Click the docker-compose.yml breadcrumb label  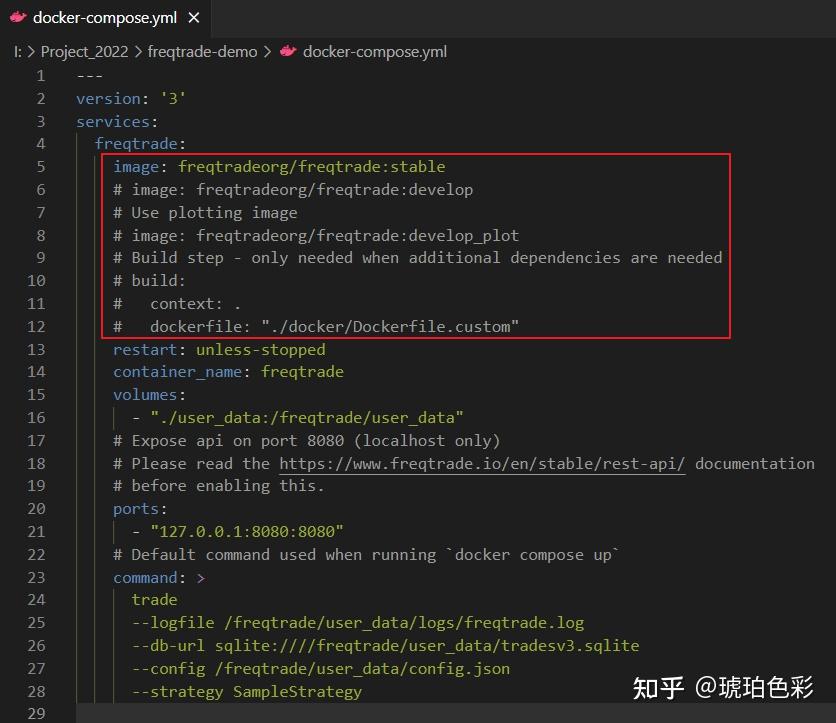point(375,51)
